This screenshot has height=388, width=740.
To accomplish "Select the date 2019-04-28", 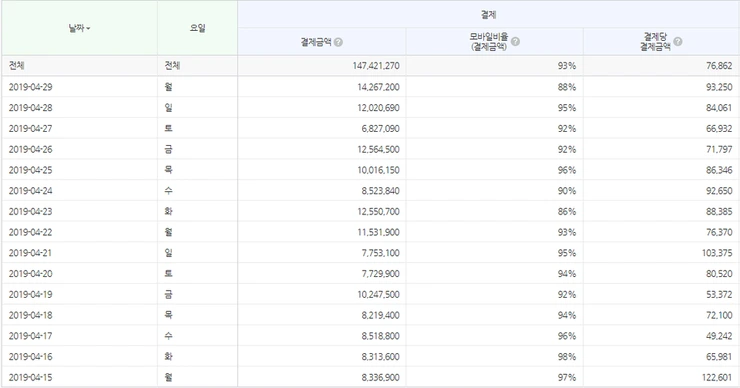I will pos(30,108).
